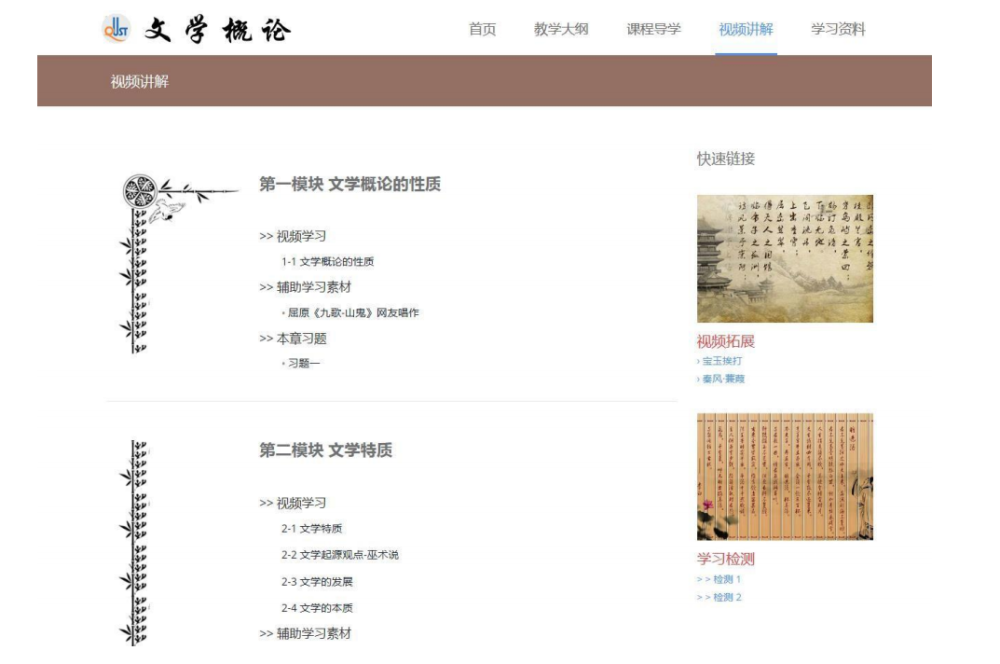Open 屈原《九歌·山鬼》网友唱作 material

(x=353, y=313)
